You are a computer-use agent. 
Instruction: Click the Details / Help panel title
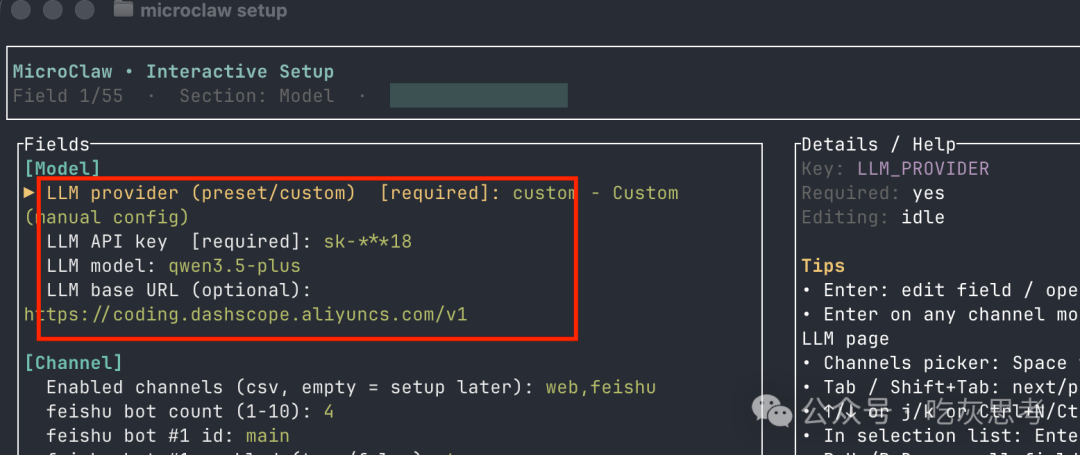coord(878,145)
